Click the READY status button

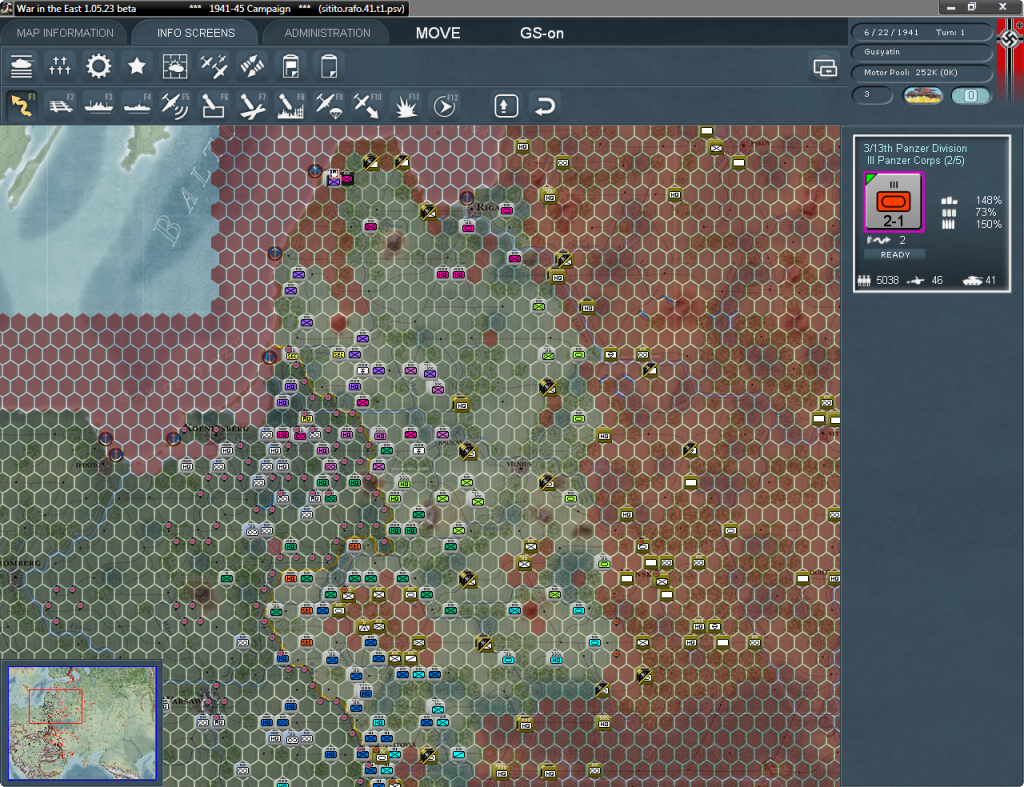click(895, 255)
